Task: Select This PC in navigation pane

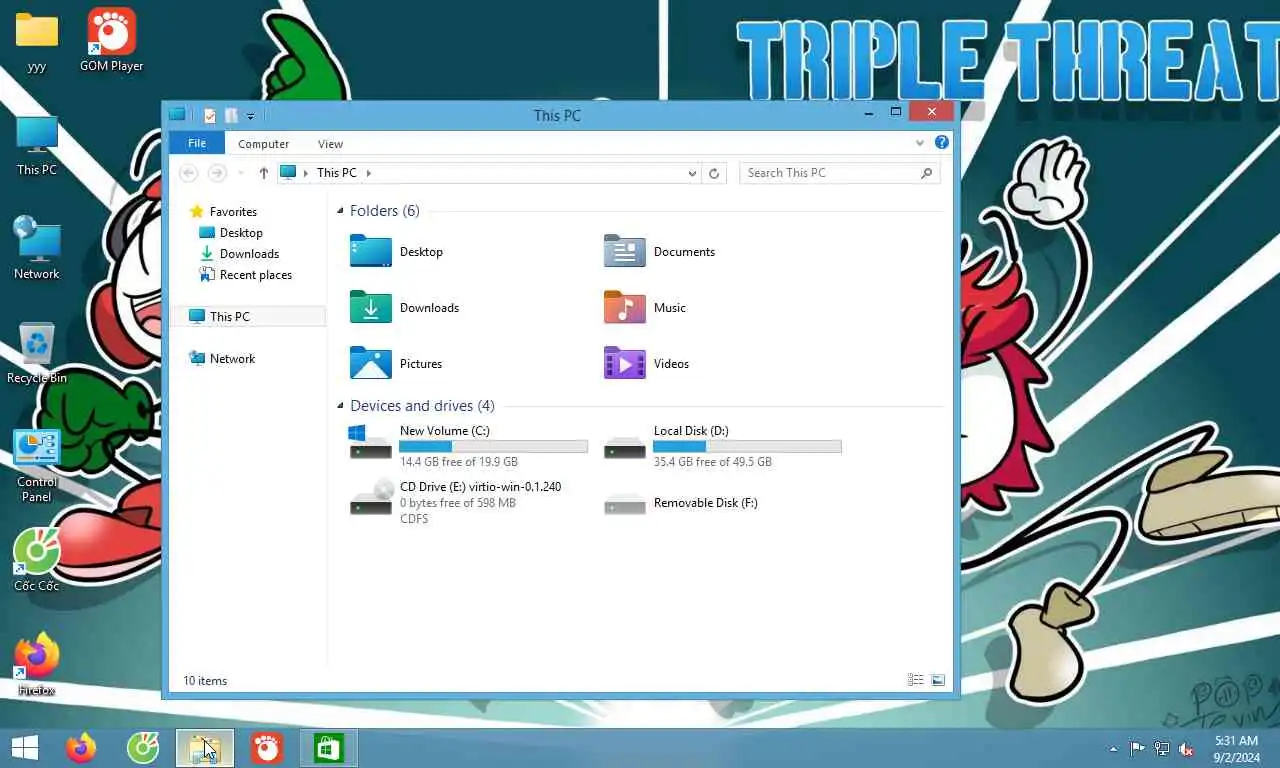Action: tap(229, 317)
